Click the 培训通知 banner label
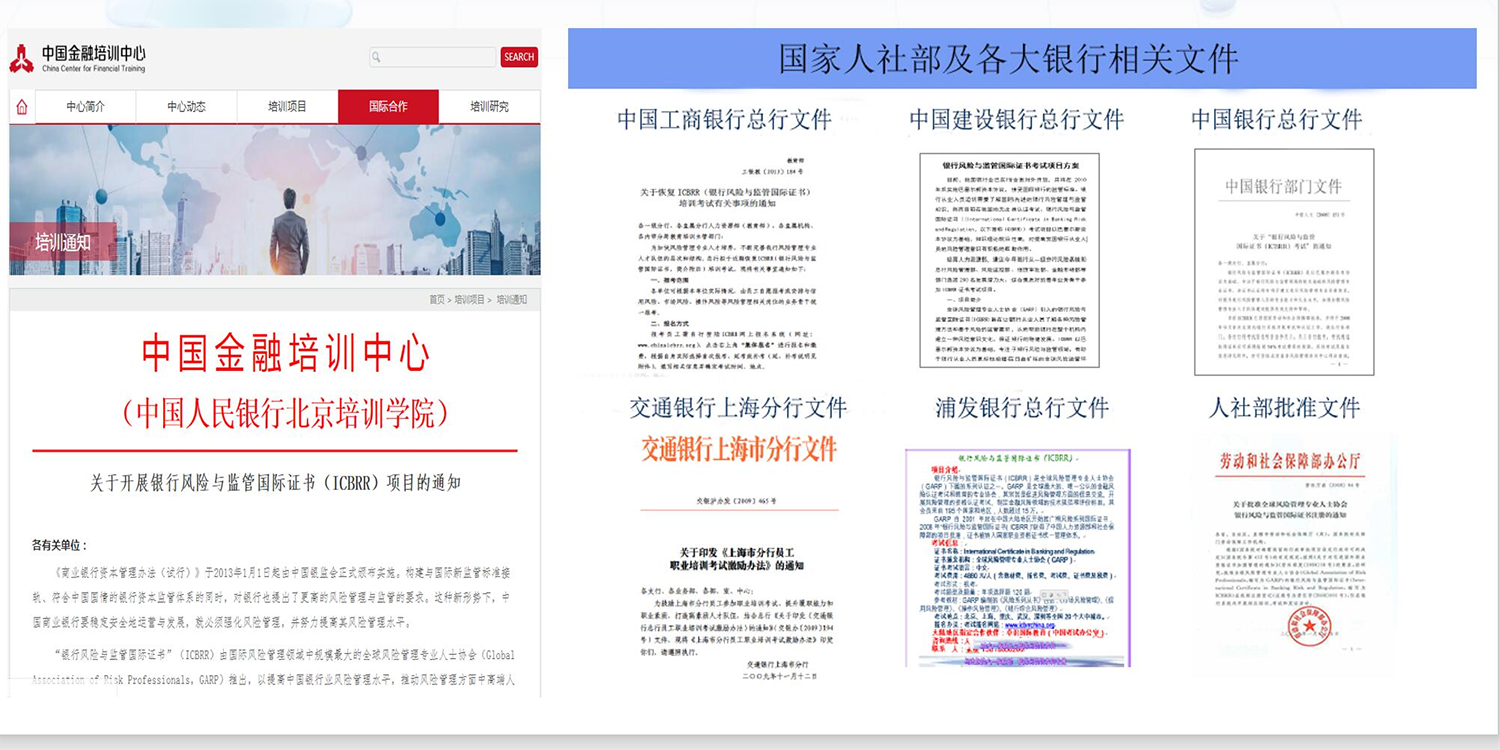Image resolution: width=1500 pixels, height=750 pixels. 62,242
